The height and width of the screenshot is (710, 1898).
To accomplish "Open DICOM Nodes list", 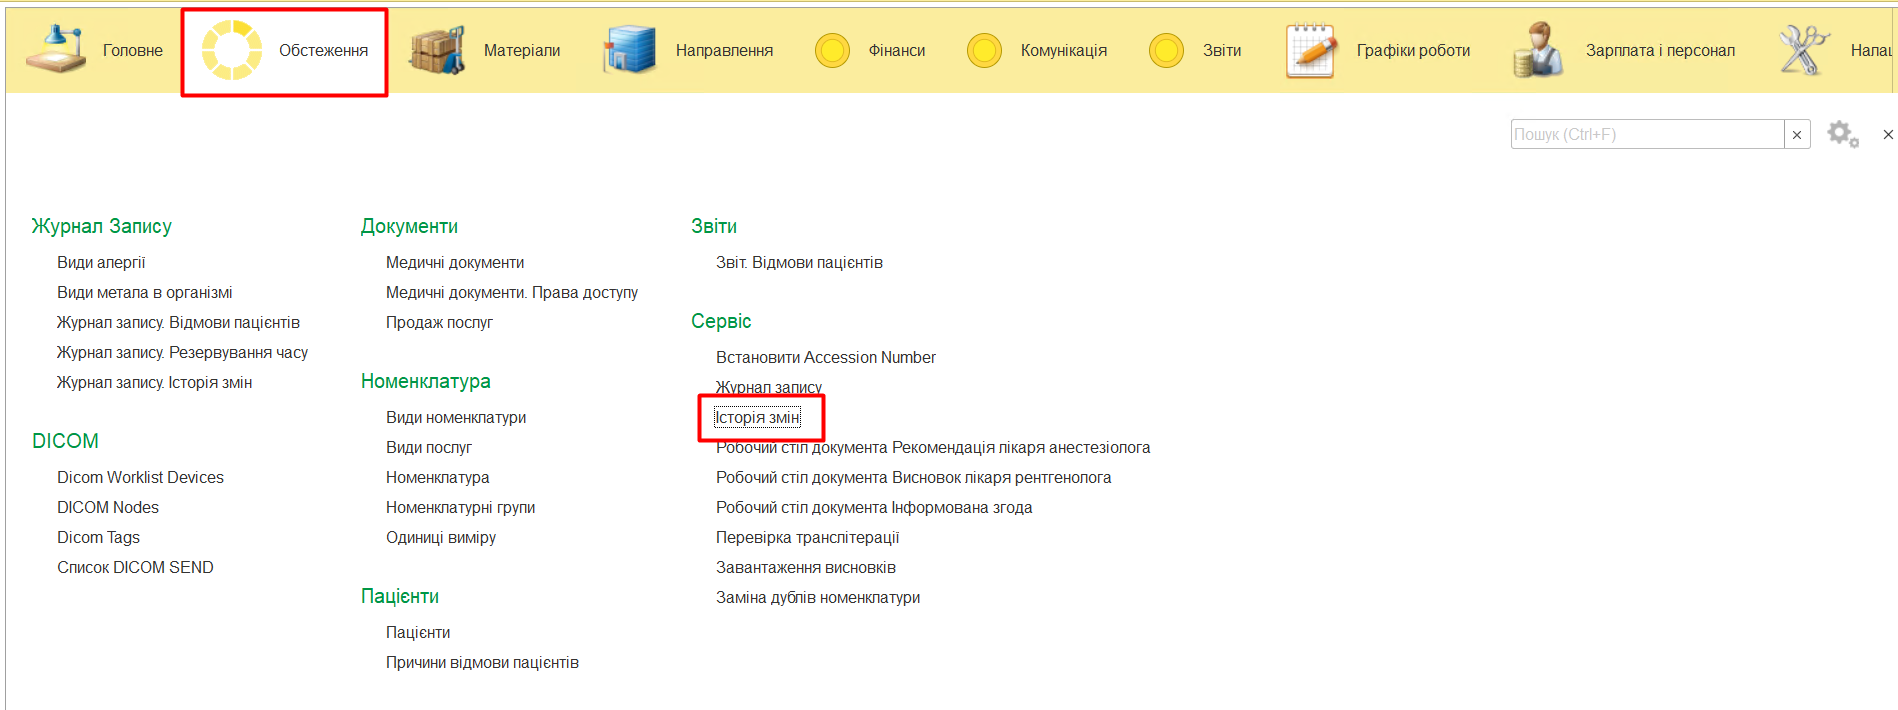I will click(x=108, y=508).
